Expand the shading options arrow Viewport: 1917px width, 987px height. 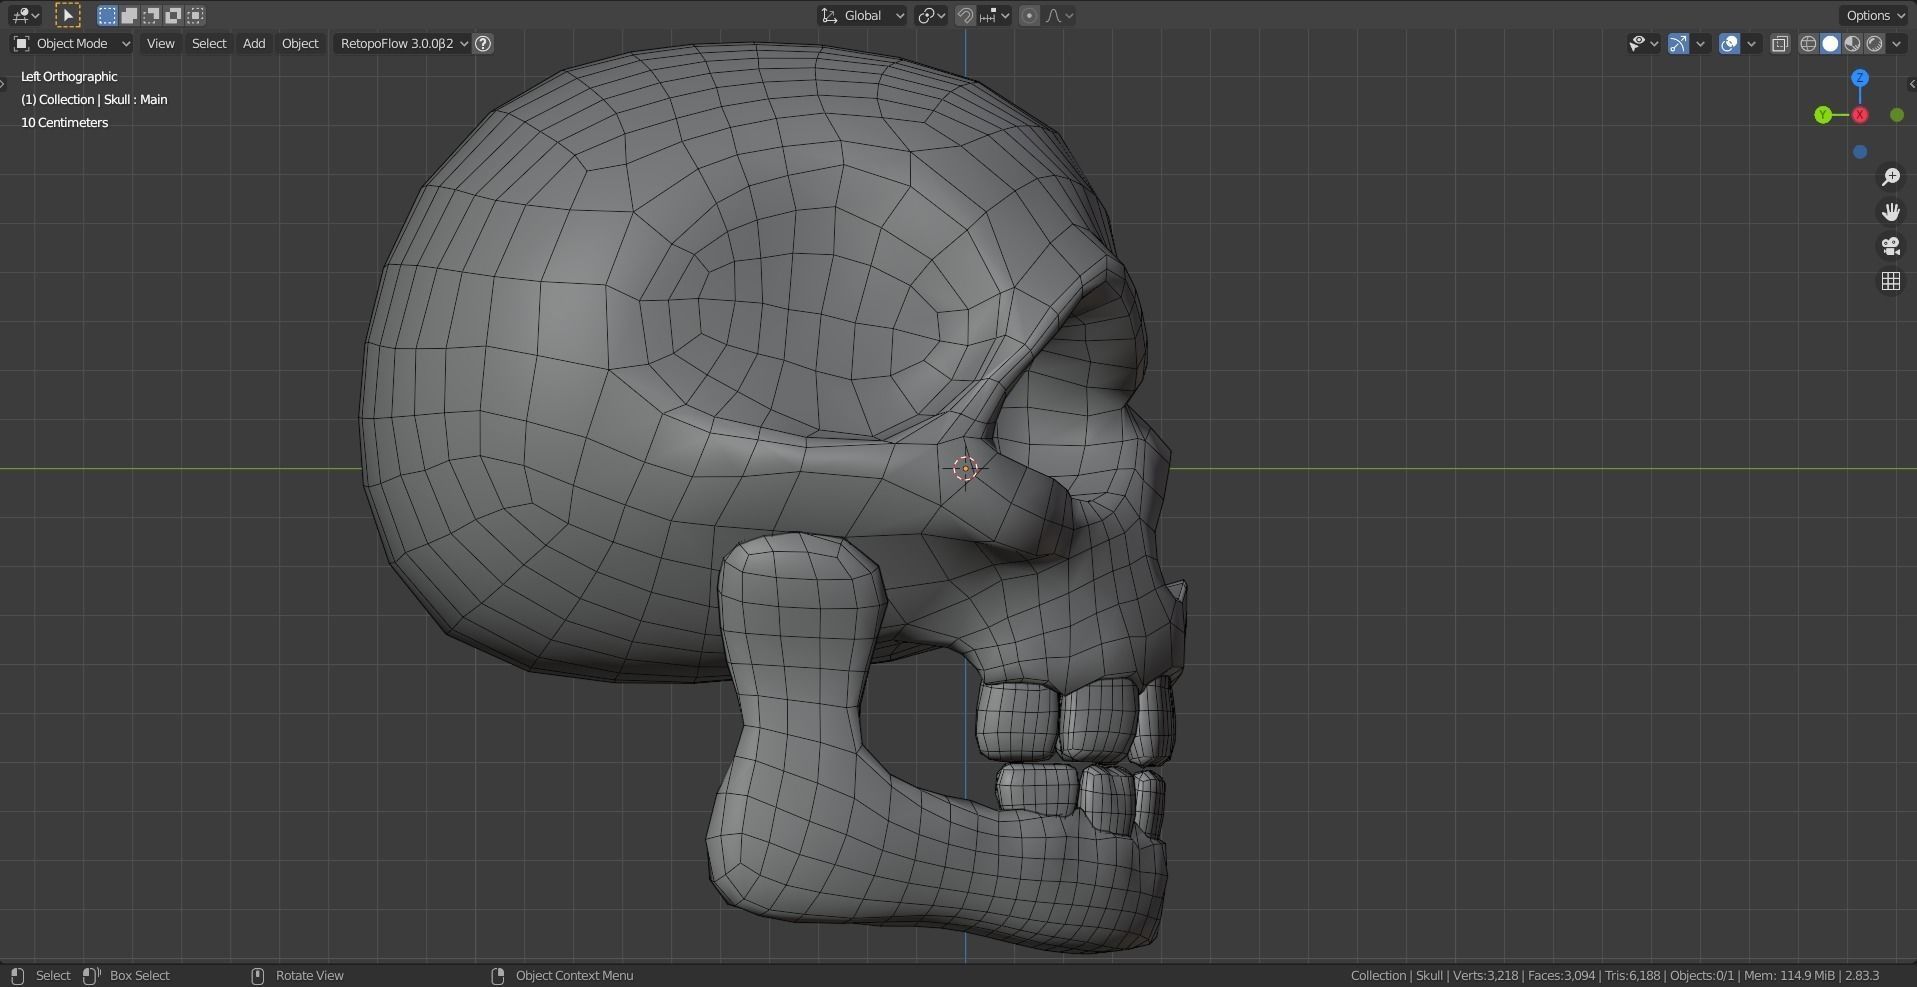(x=1897, y=43)
